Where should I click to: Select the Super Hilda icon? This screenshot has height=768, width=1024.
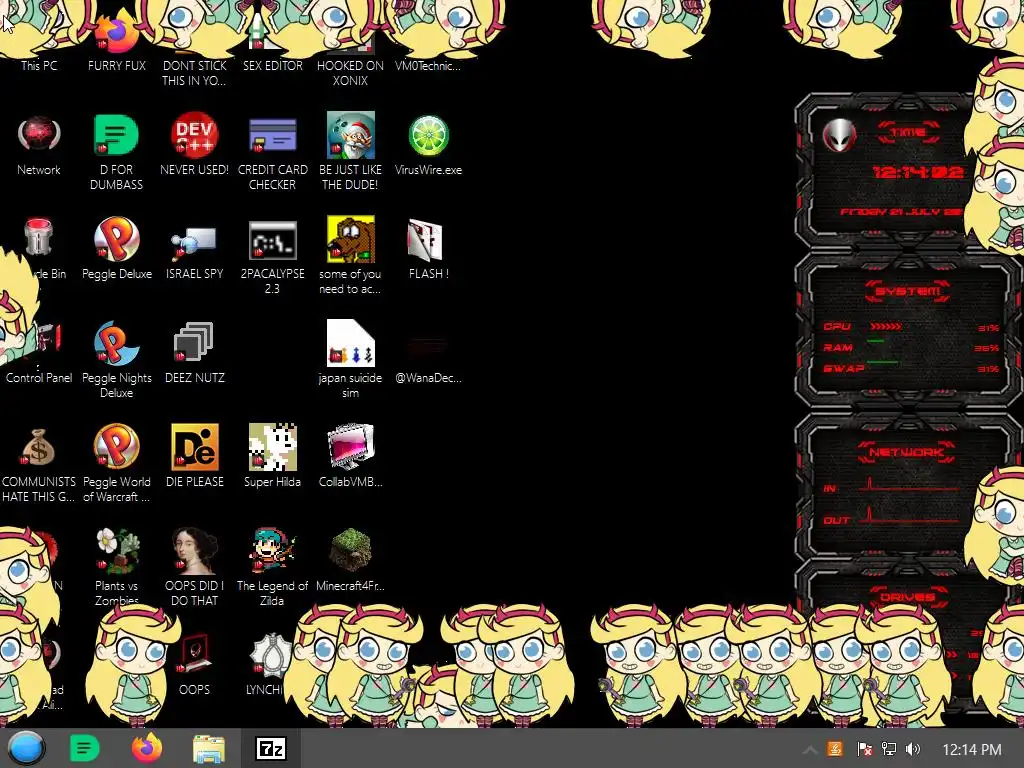(x=272, y=447)
